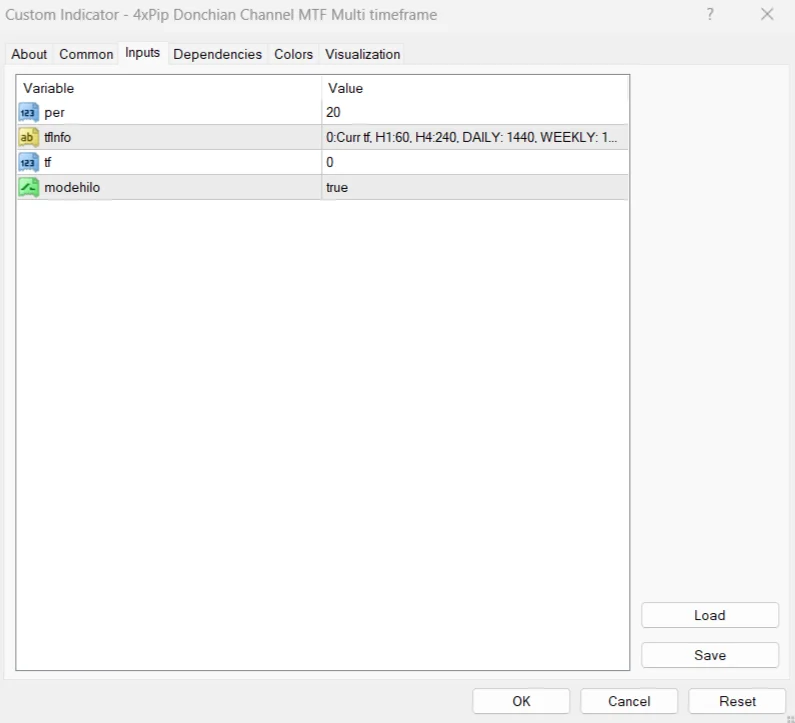795x723 pixels.
Task: Edit the tfInfo value string
Action: coord(475,137)
